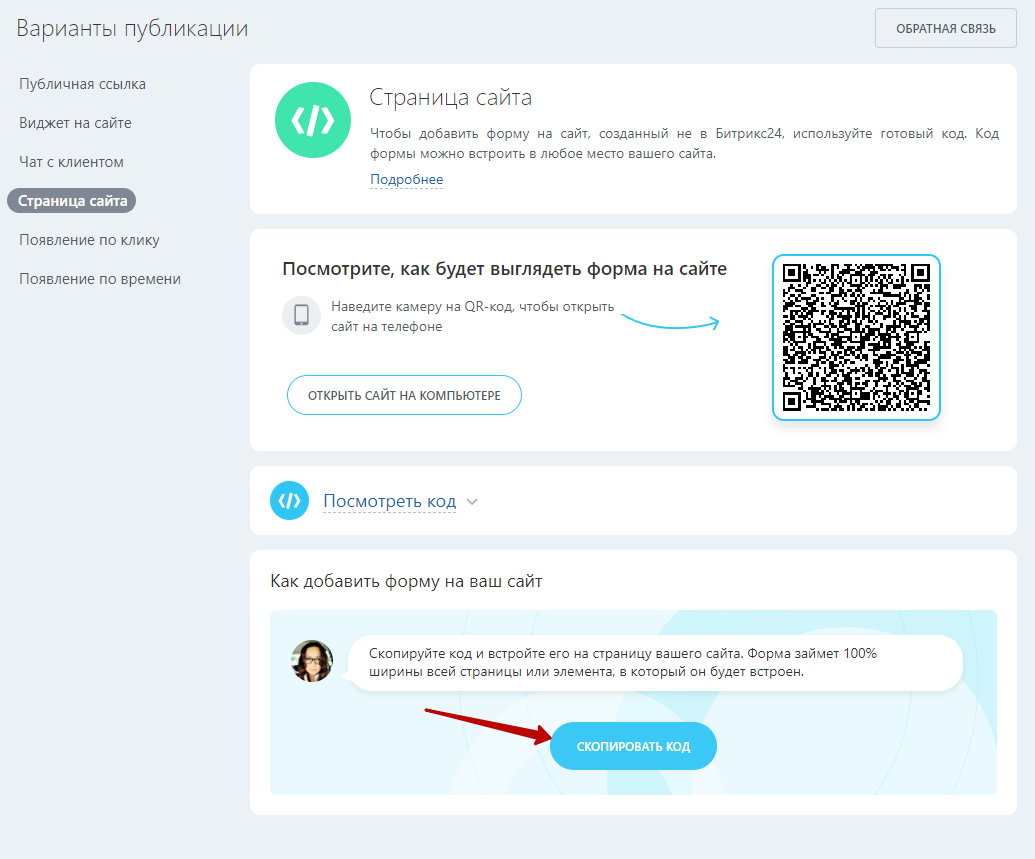Choose Появление по клику option
The image size is (1035, 859).
pyautogui.click(x=89, y=240)
